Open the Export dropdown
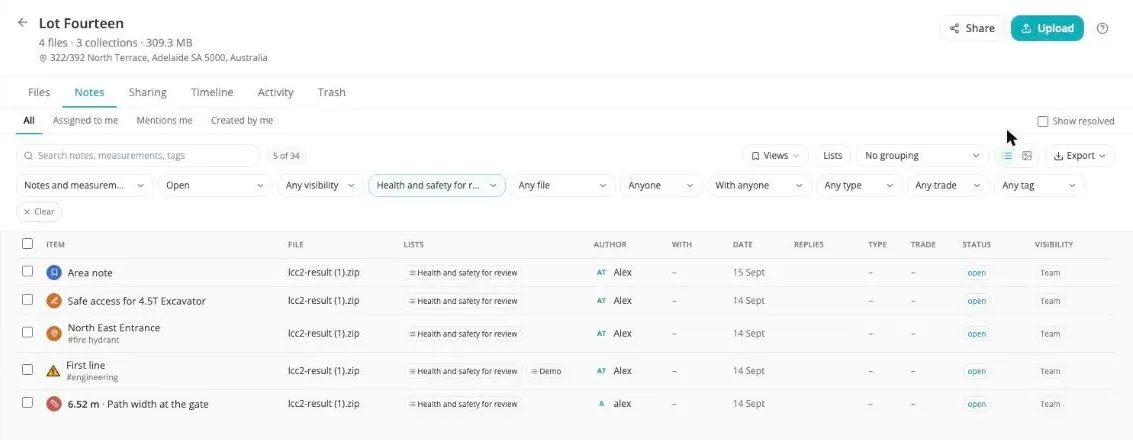The image size is (1133, 440). (1080, 155)
